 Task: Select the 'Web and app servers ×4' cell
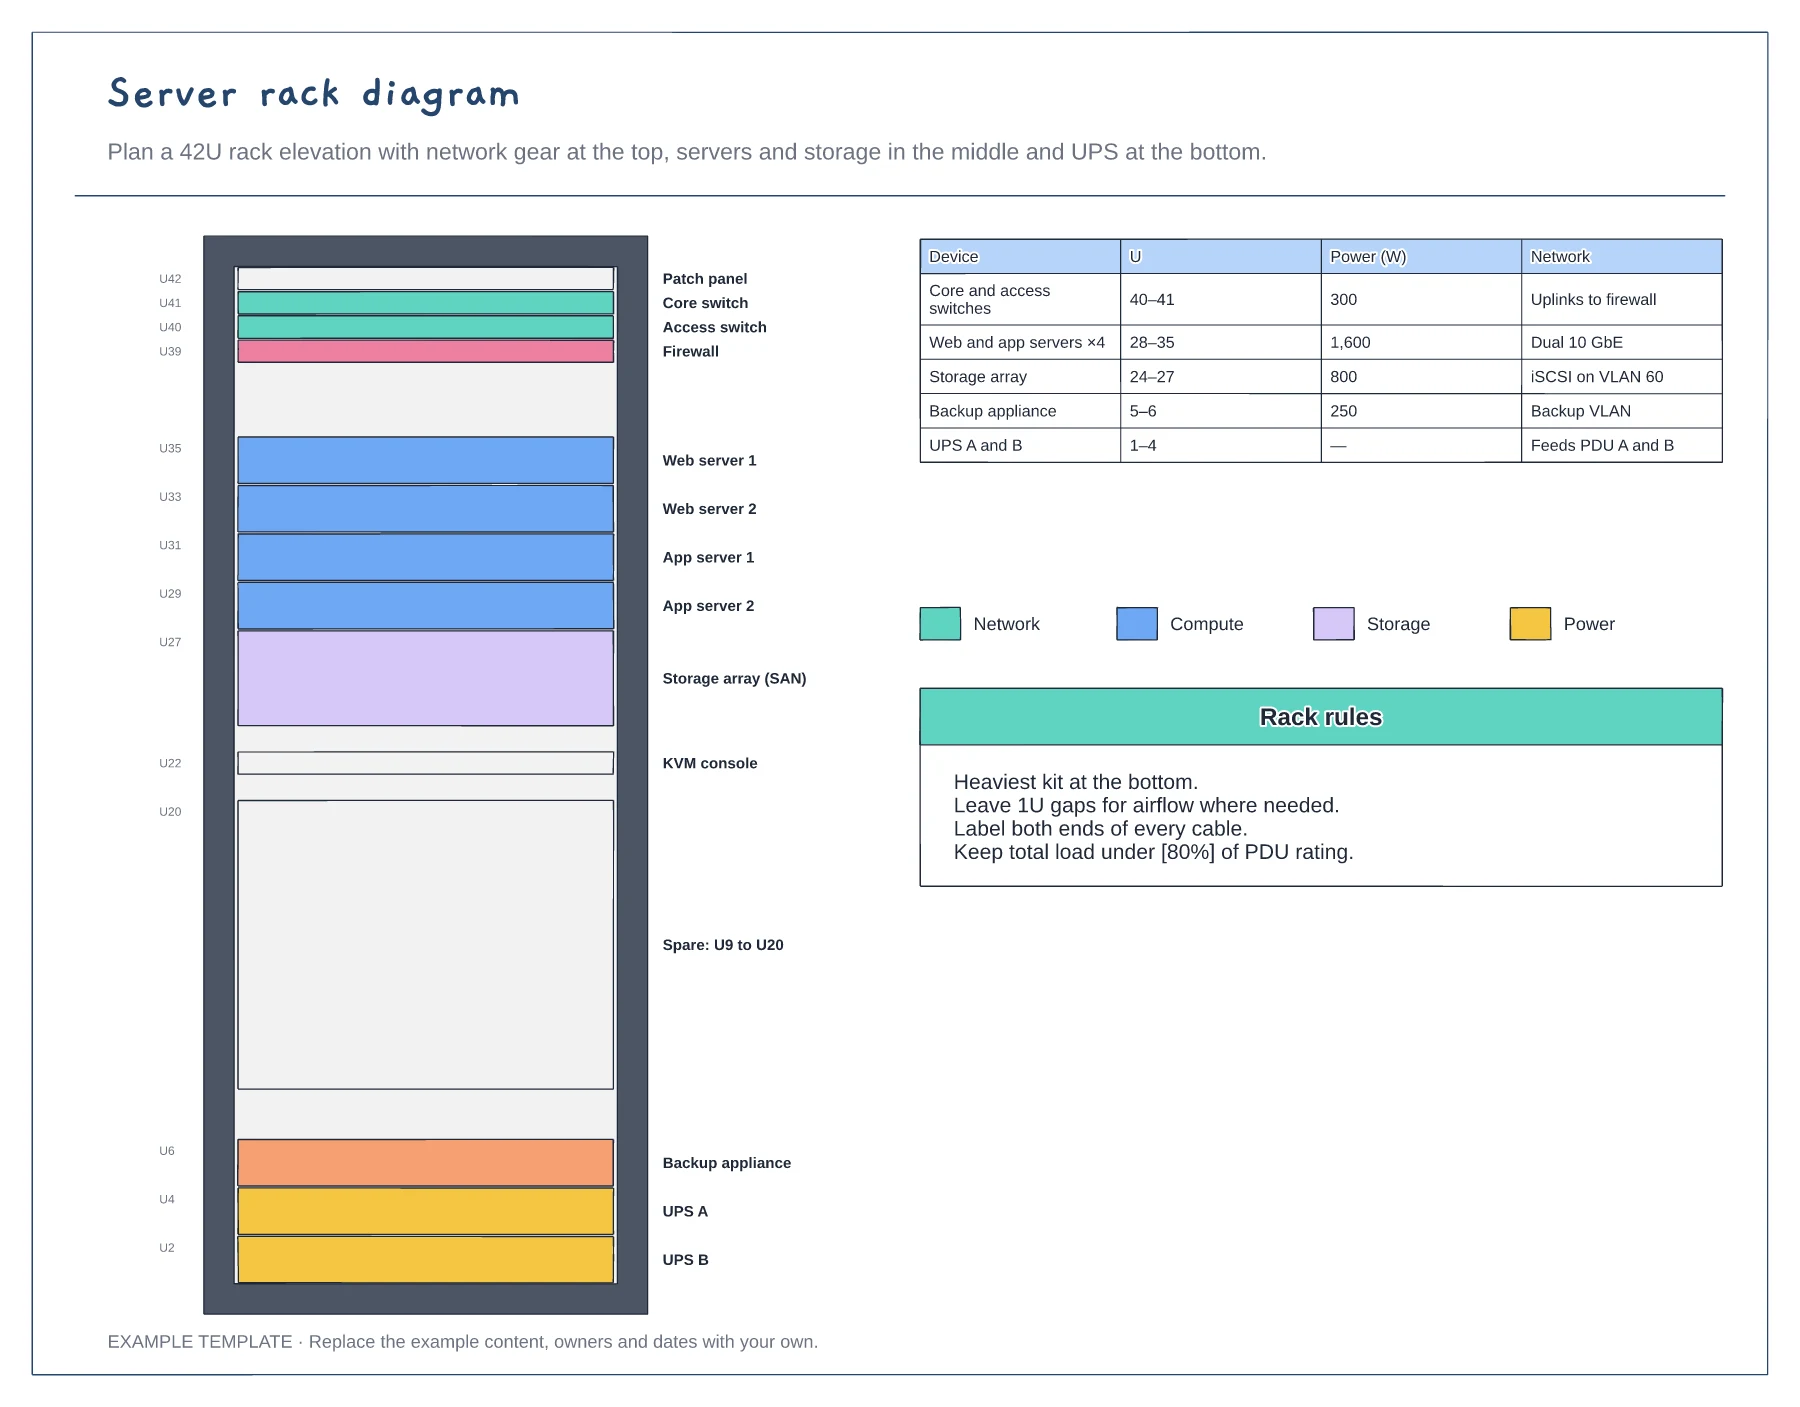(x=1020, y=342)
